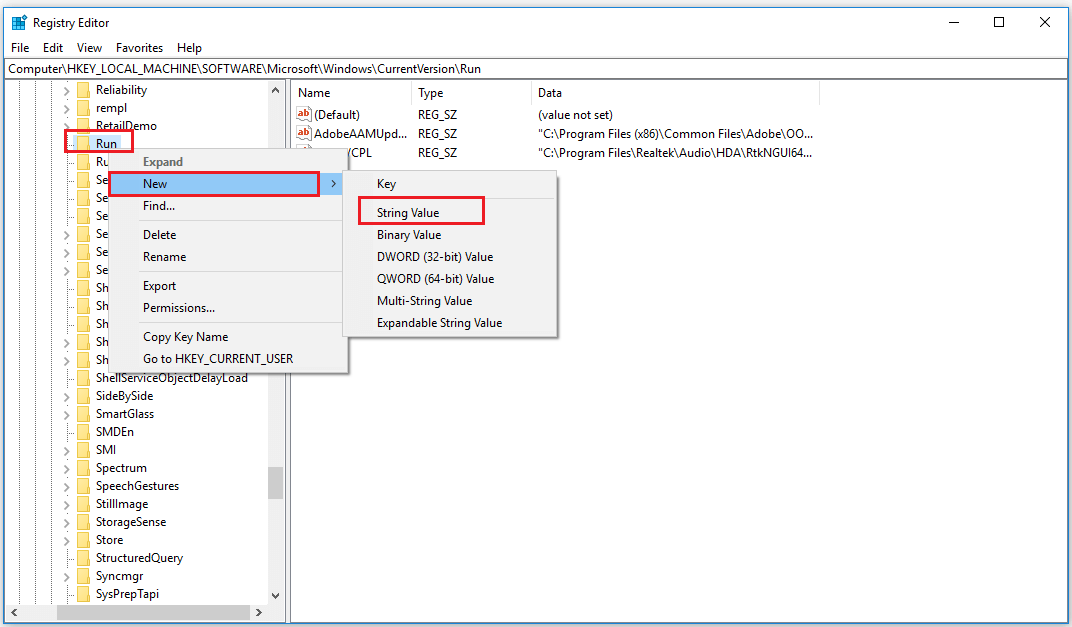Select the StorageSense key

point(131,522)
